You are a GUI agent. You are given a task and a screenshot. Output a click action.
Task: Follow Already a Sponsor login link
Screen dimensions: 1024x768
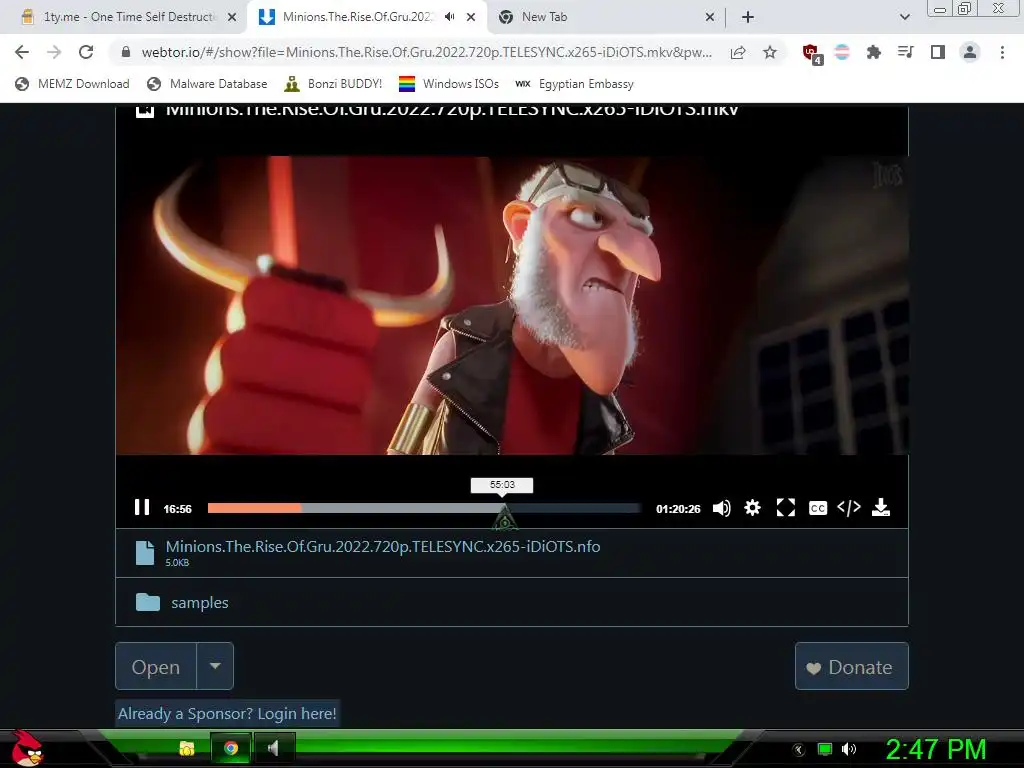(x=227, y=714)
